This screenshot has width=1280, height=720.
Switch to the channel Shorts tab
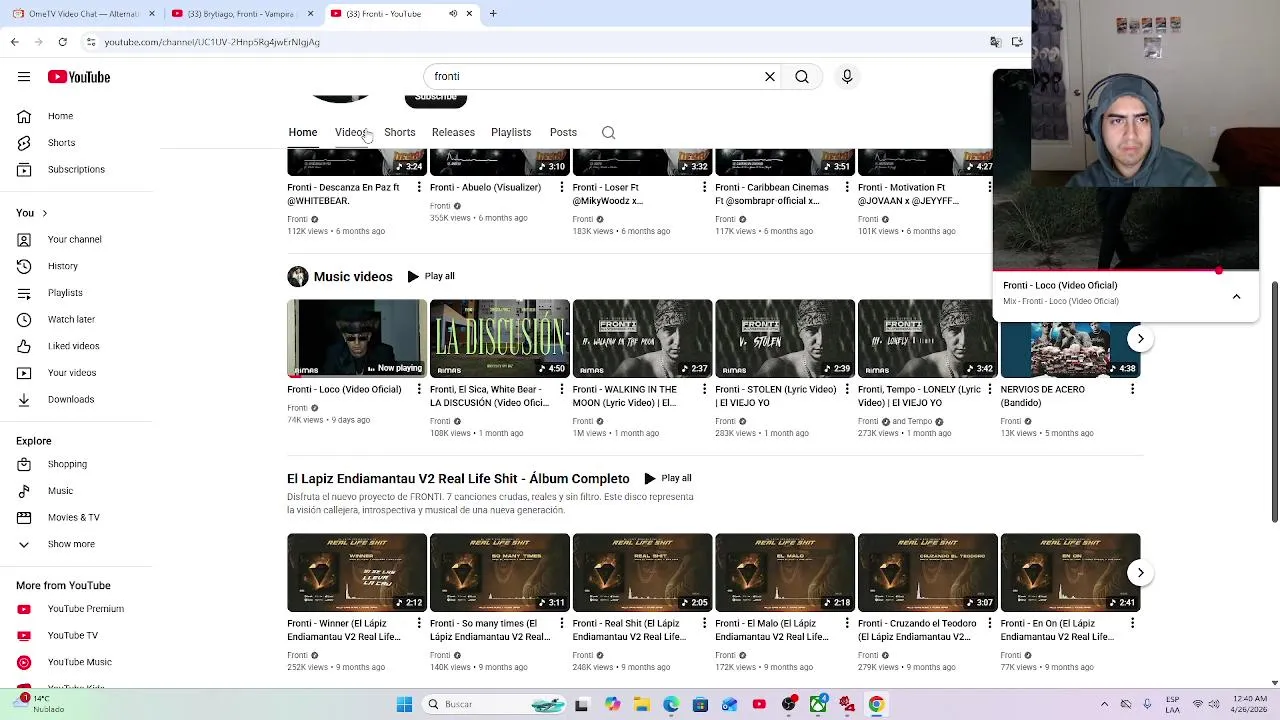point(399,132)
